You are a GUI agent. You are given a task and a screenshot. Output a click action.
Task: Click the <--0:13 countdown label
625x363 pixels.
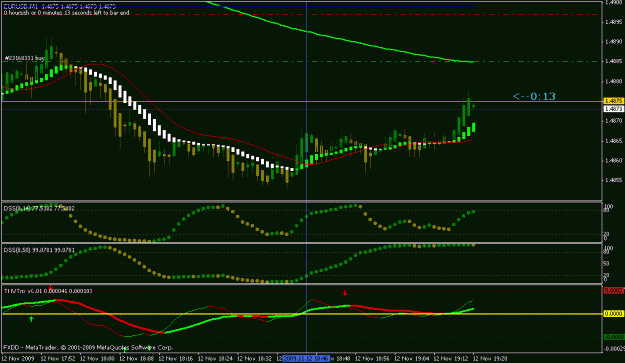pos(534,96)
